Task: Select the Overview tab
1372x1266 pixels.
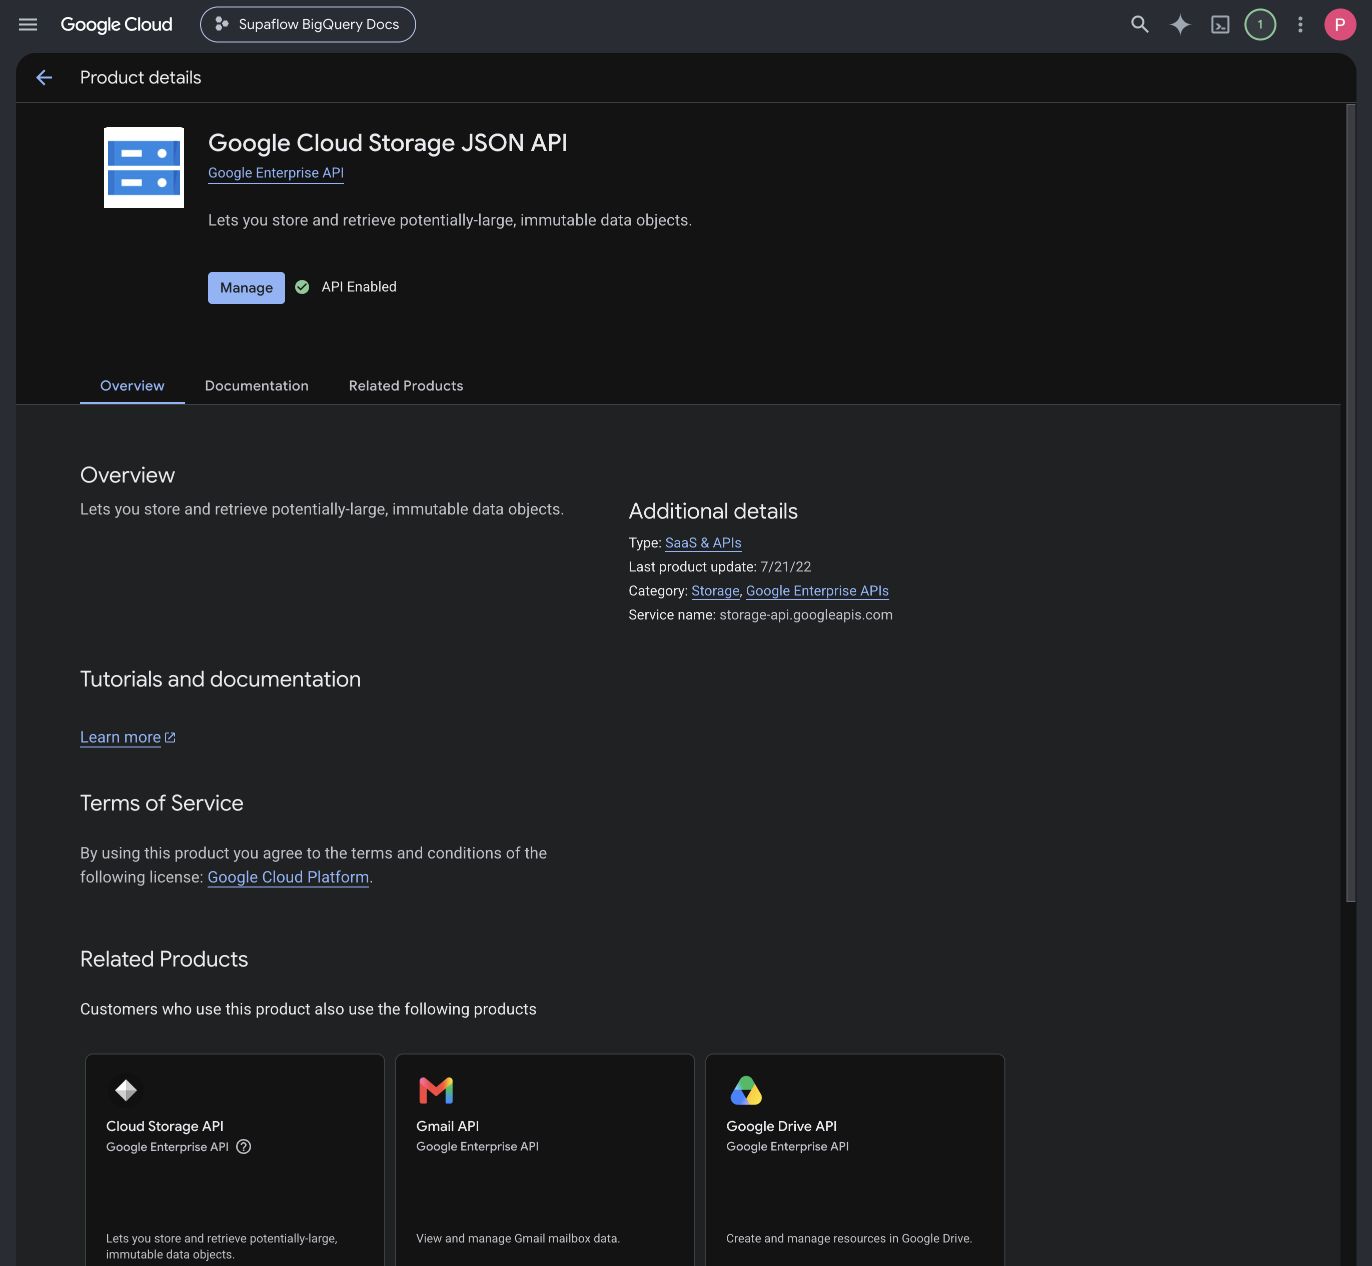Action: click(132, 386)
